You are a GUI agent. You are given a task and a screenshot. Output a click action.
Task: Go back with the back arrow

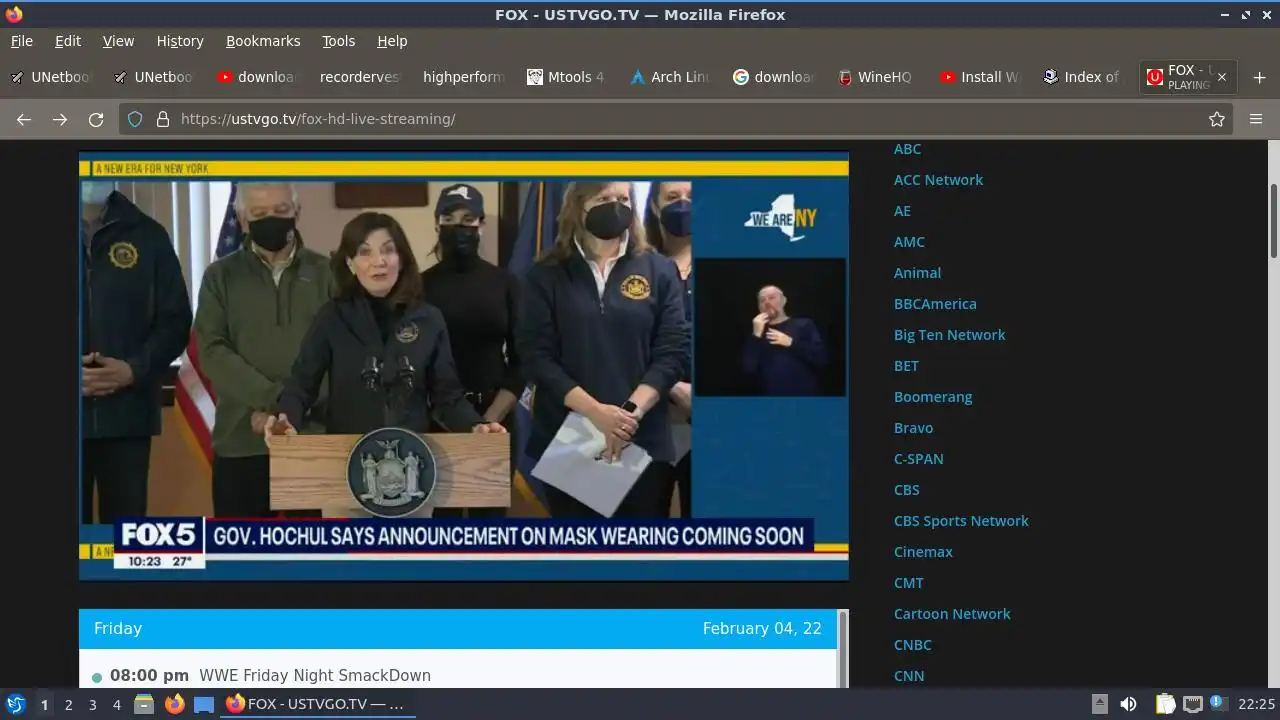(x=24, y=119)
